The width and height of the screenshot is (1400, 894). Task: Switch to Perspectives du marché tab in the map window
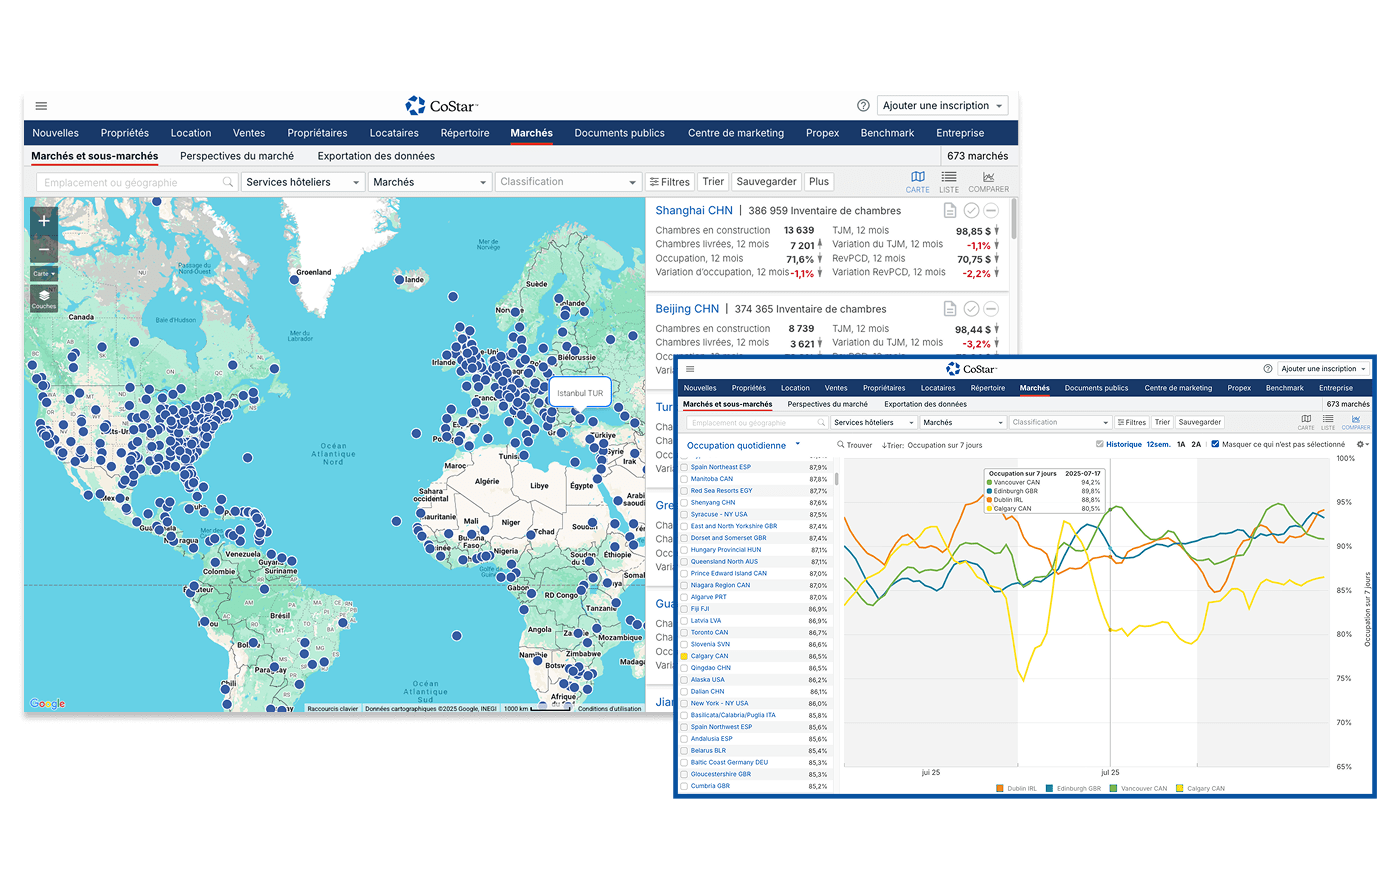tap(237, 156)
